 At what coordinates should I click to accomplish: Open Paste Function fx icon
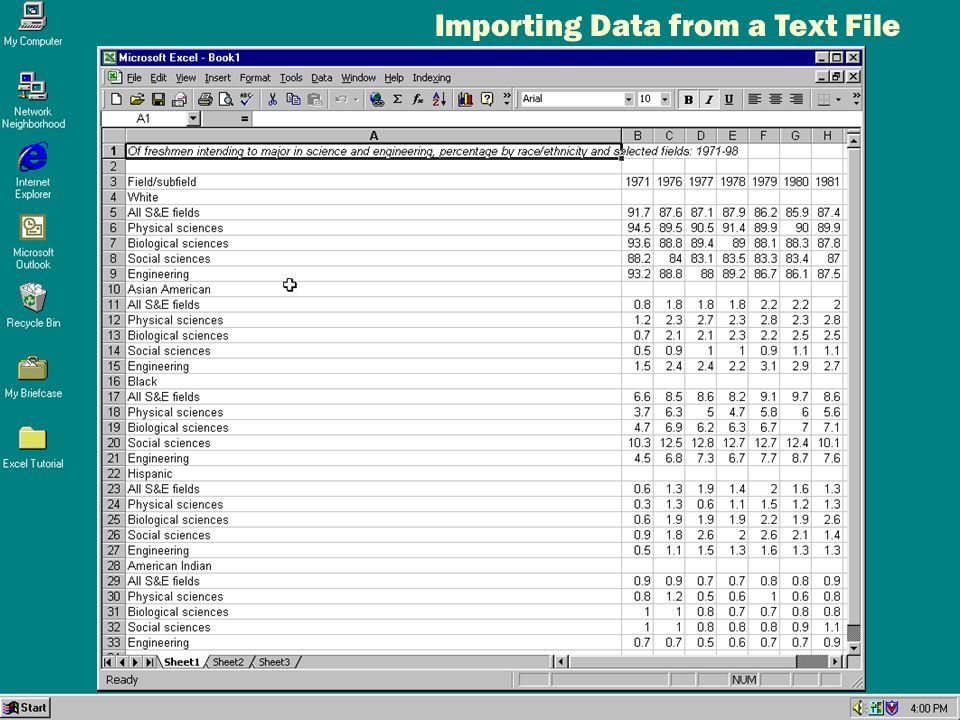click(x=418, y=99)
